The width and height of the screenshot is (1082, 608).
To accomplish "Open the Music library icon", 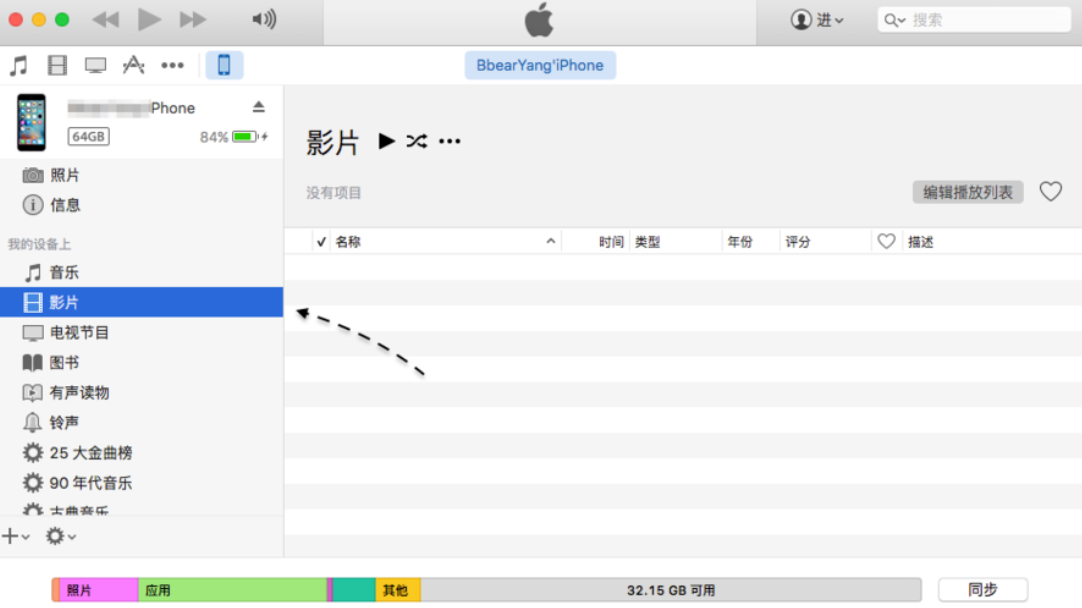I will click(19, 66).
